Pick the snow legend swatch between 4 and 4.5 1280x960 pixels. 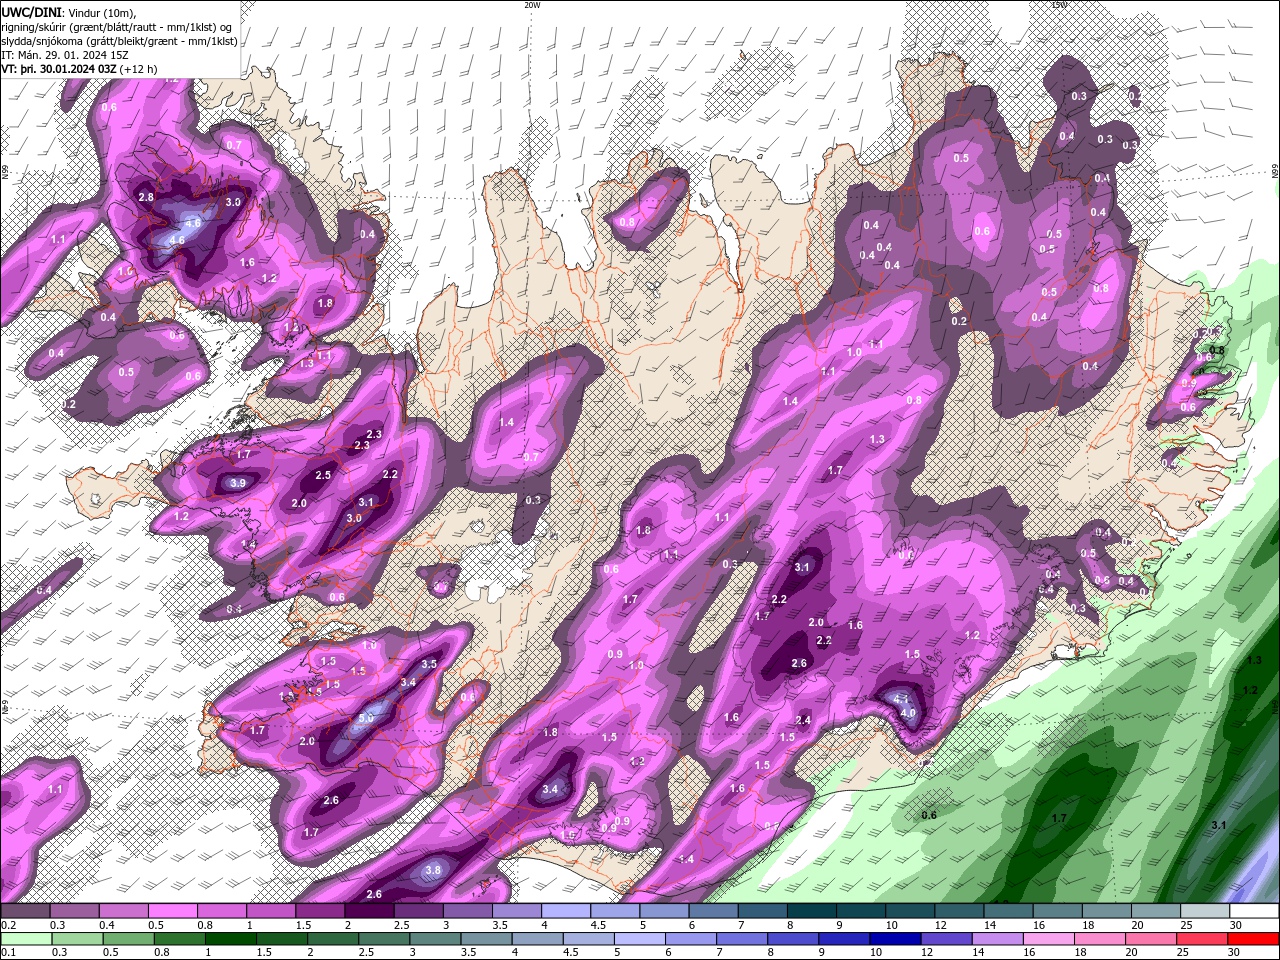[566, 911]
